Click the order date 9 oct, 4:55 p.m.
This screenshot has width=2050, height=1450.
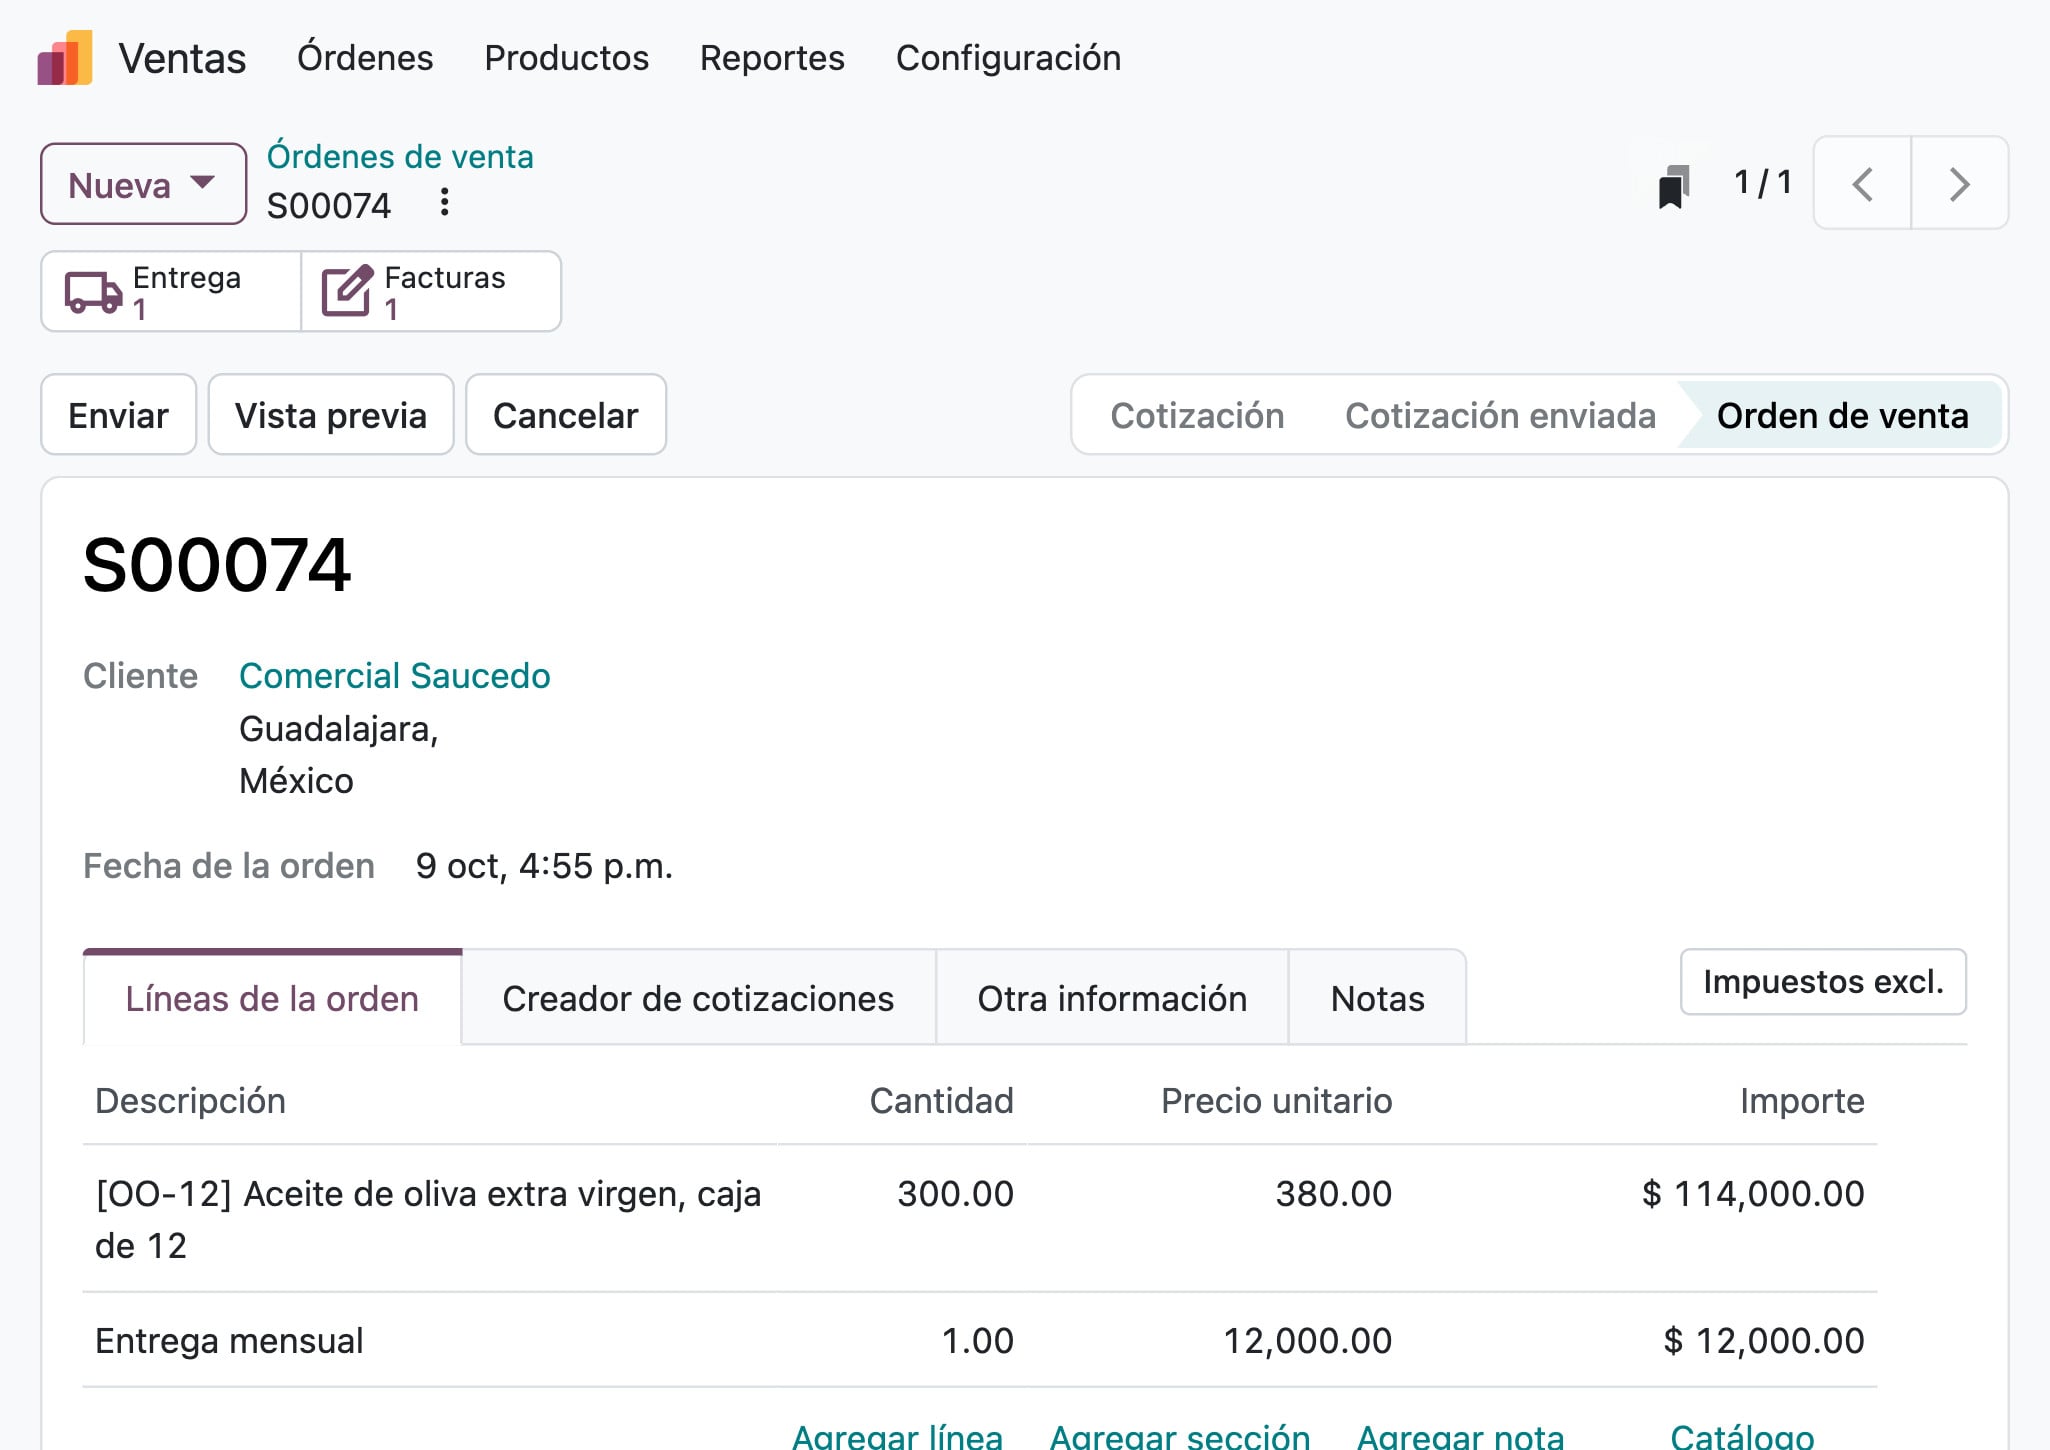[x=544, y=866]
